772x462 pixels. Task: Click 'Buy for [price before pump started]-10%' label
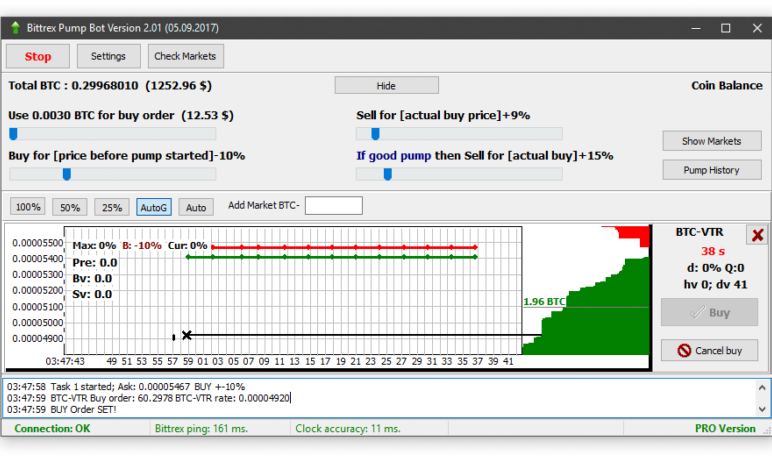point(127,156)
